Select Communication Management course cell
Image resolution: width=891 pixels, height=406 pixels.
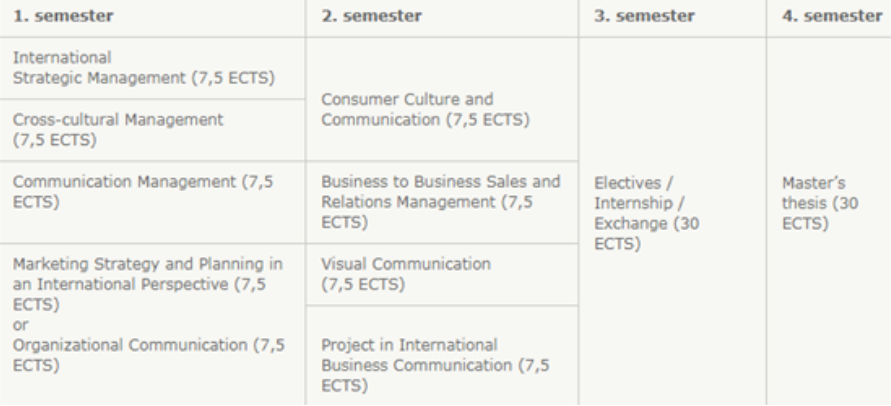[x=143, y=192]
